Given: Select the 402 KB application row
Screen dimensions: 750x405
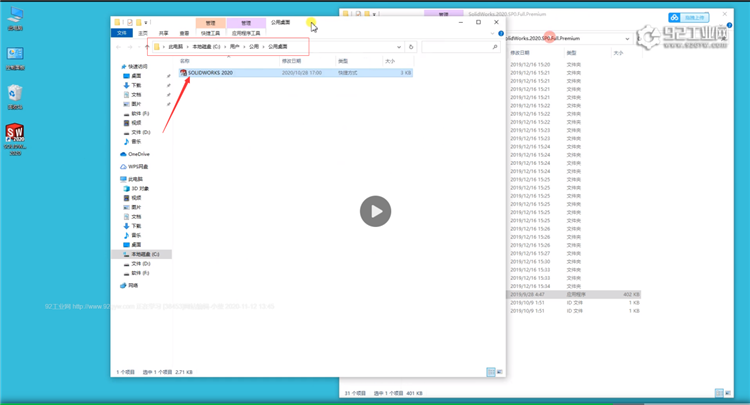Looking at the screenshot, I should coord(574,295).
